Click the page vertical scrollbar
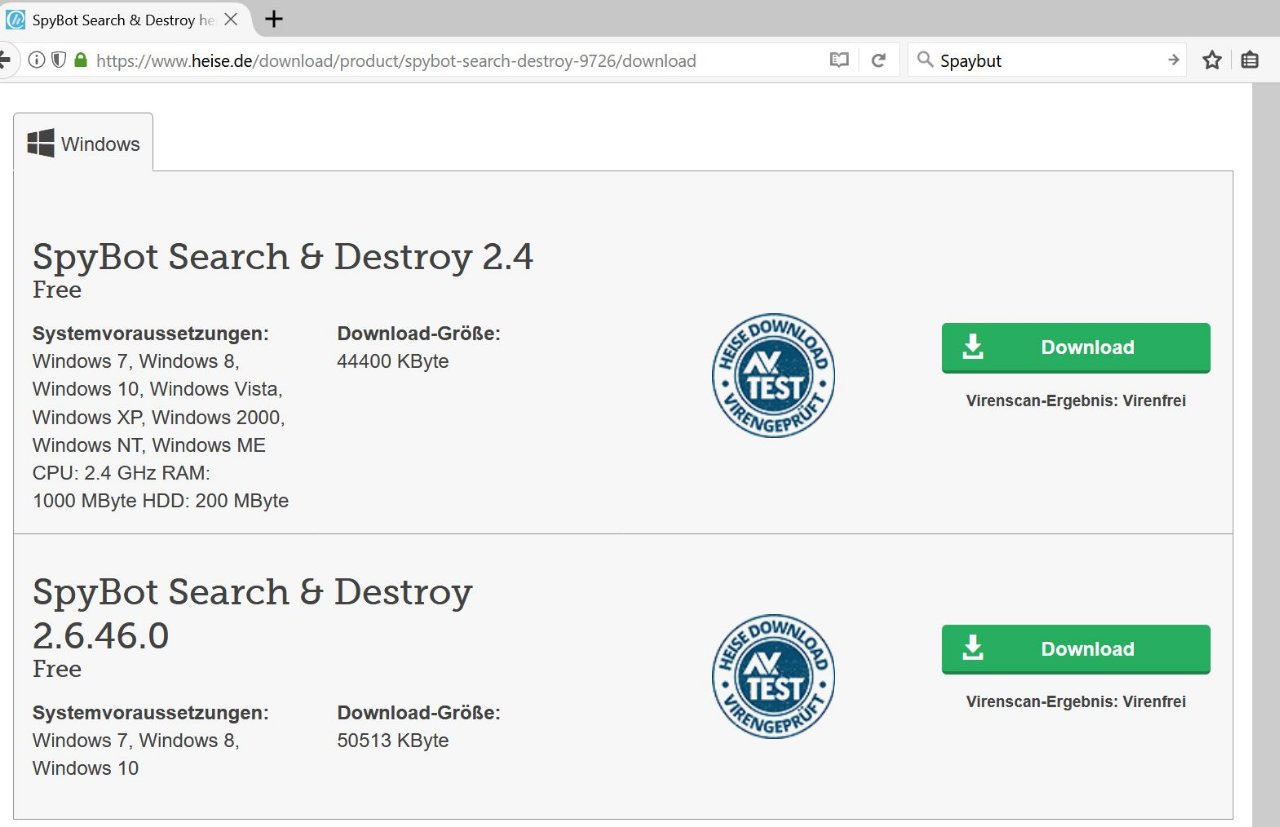The width and height of the screenshot is (1280, 827). (1266, 455)
